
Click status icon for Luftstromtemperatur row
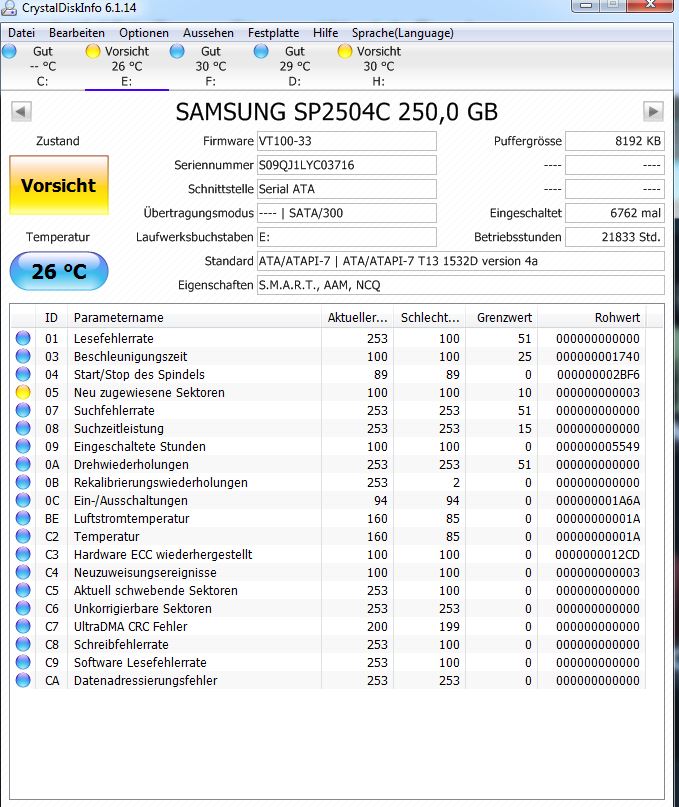[23, 518]
